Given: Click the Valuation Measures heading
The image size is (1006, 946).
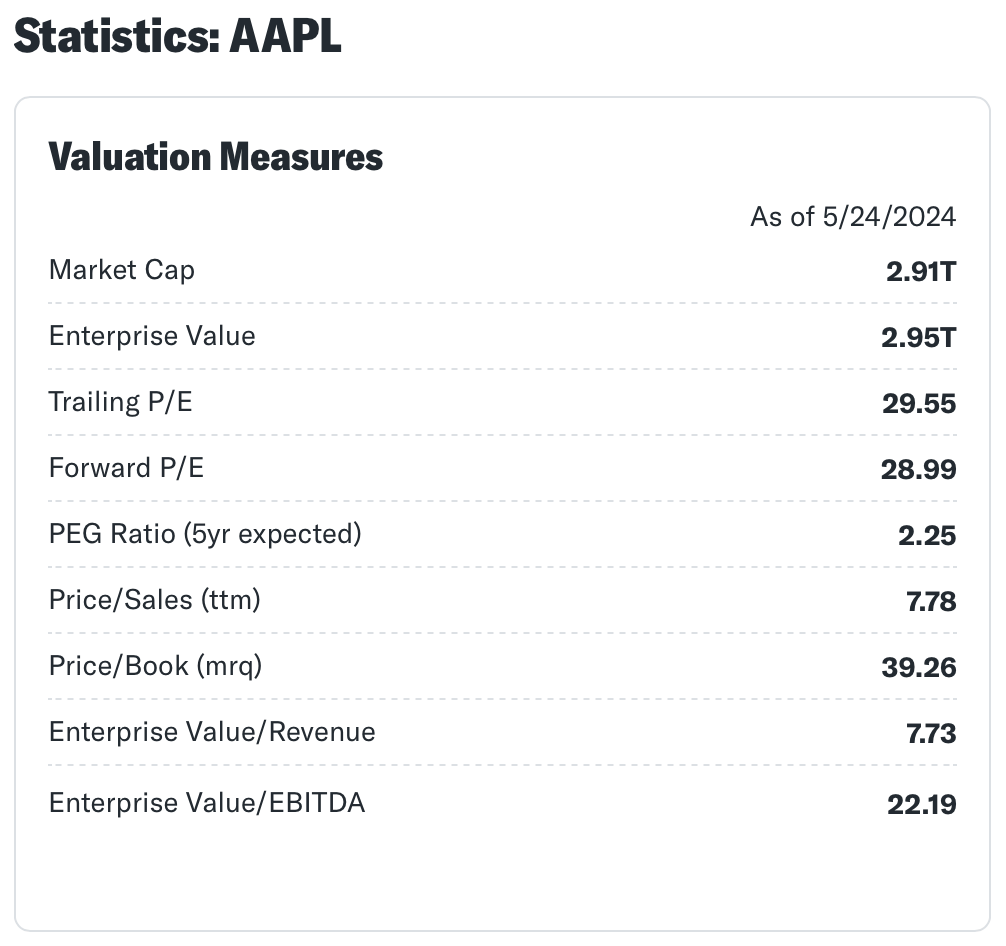Looking at the screenshot, I should tap(216, 157).
